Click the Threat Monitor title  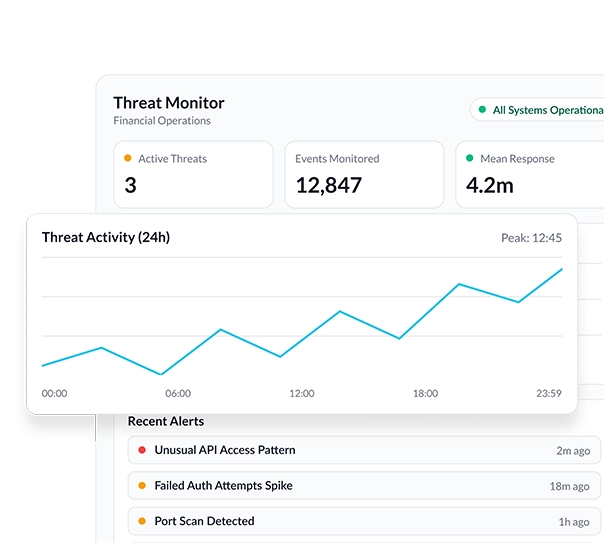tap(169, 103)
